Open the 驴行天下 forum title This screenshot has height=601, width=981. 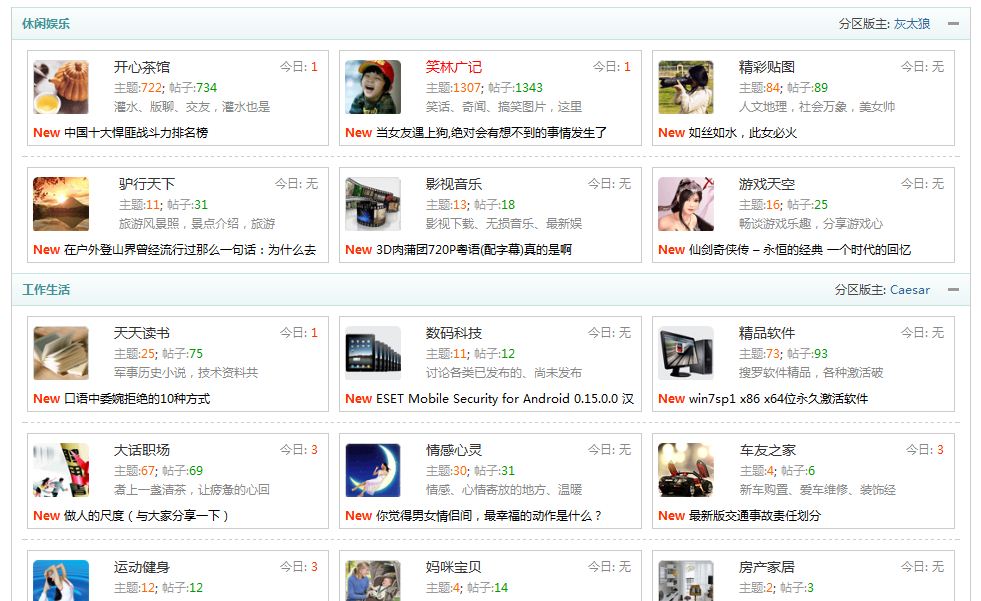coord(146,184)
